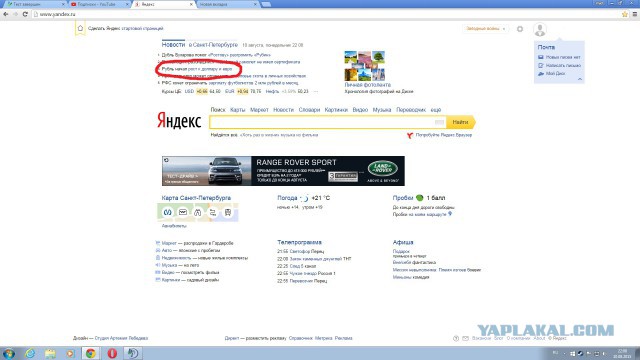Click the Yandex Browser Y icon
Screen dimensions: 640x360
(410, 135)
